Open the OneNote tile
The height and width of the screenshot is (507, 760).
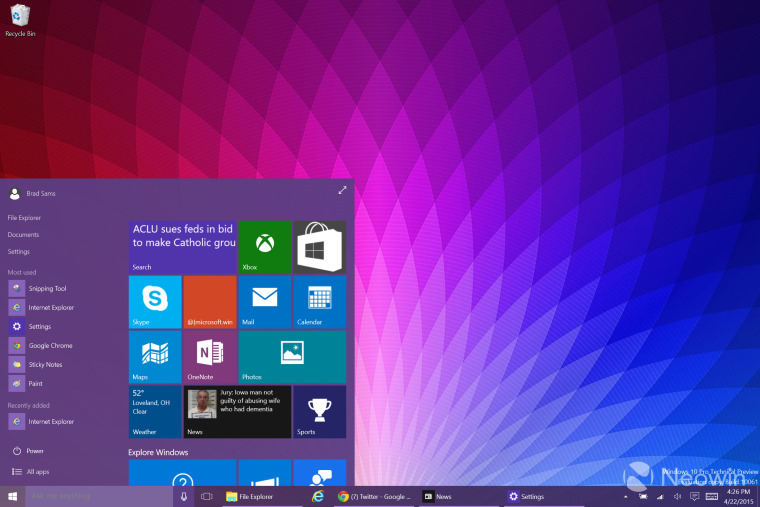click(x=210, y=357)
